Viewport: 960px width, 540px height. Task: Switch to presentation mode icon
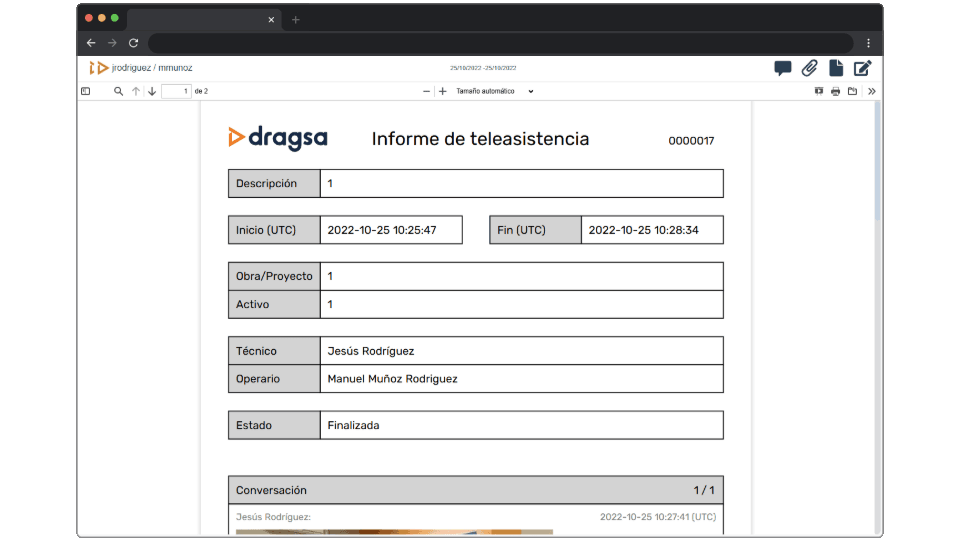[x=819, y=91]
